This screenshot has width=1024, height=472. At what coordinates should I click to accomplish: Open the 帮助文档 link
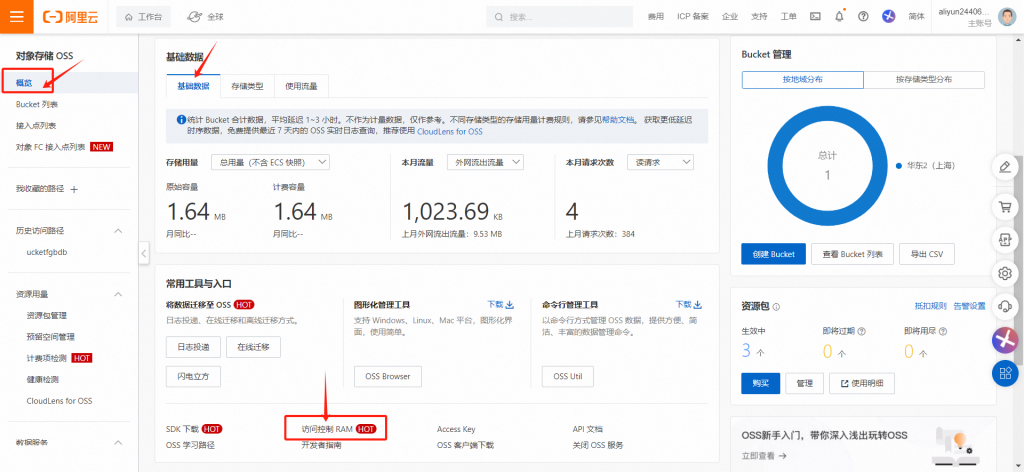click(618, 120)
